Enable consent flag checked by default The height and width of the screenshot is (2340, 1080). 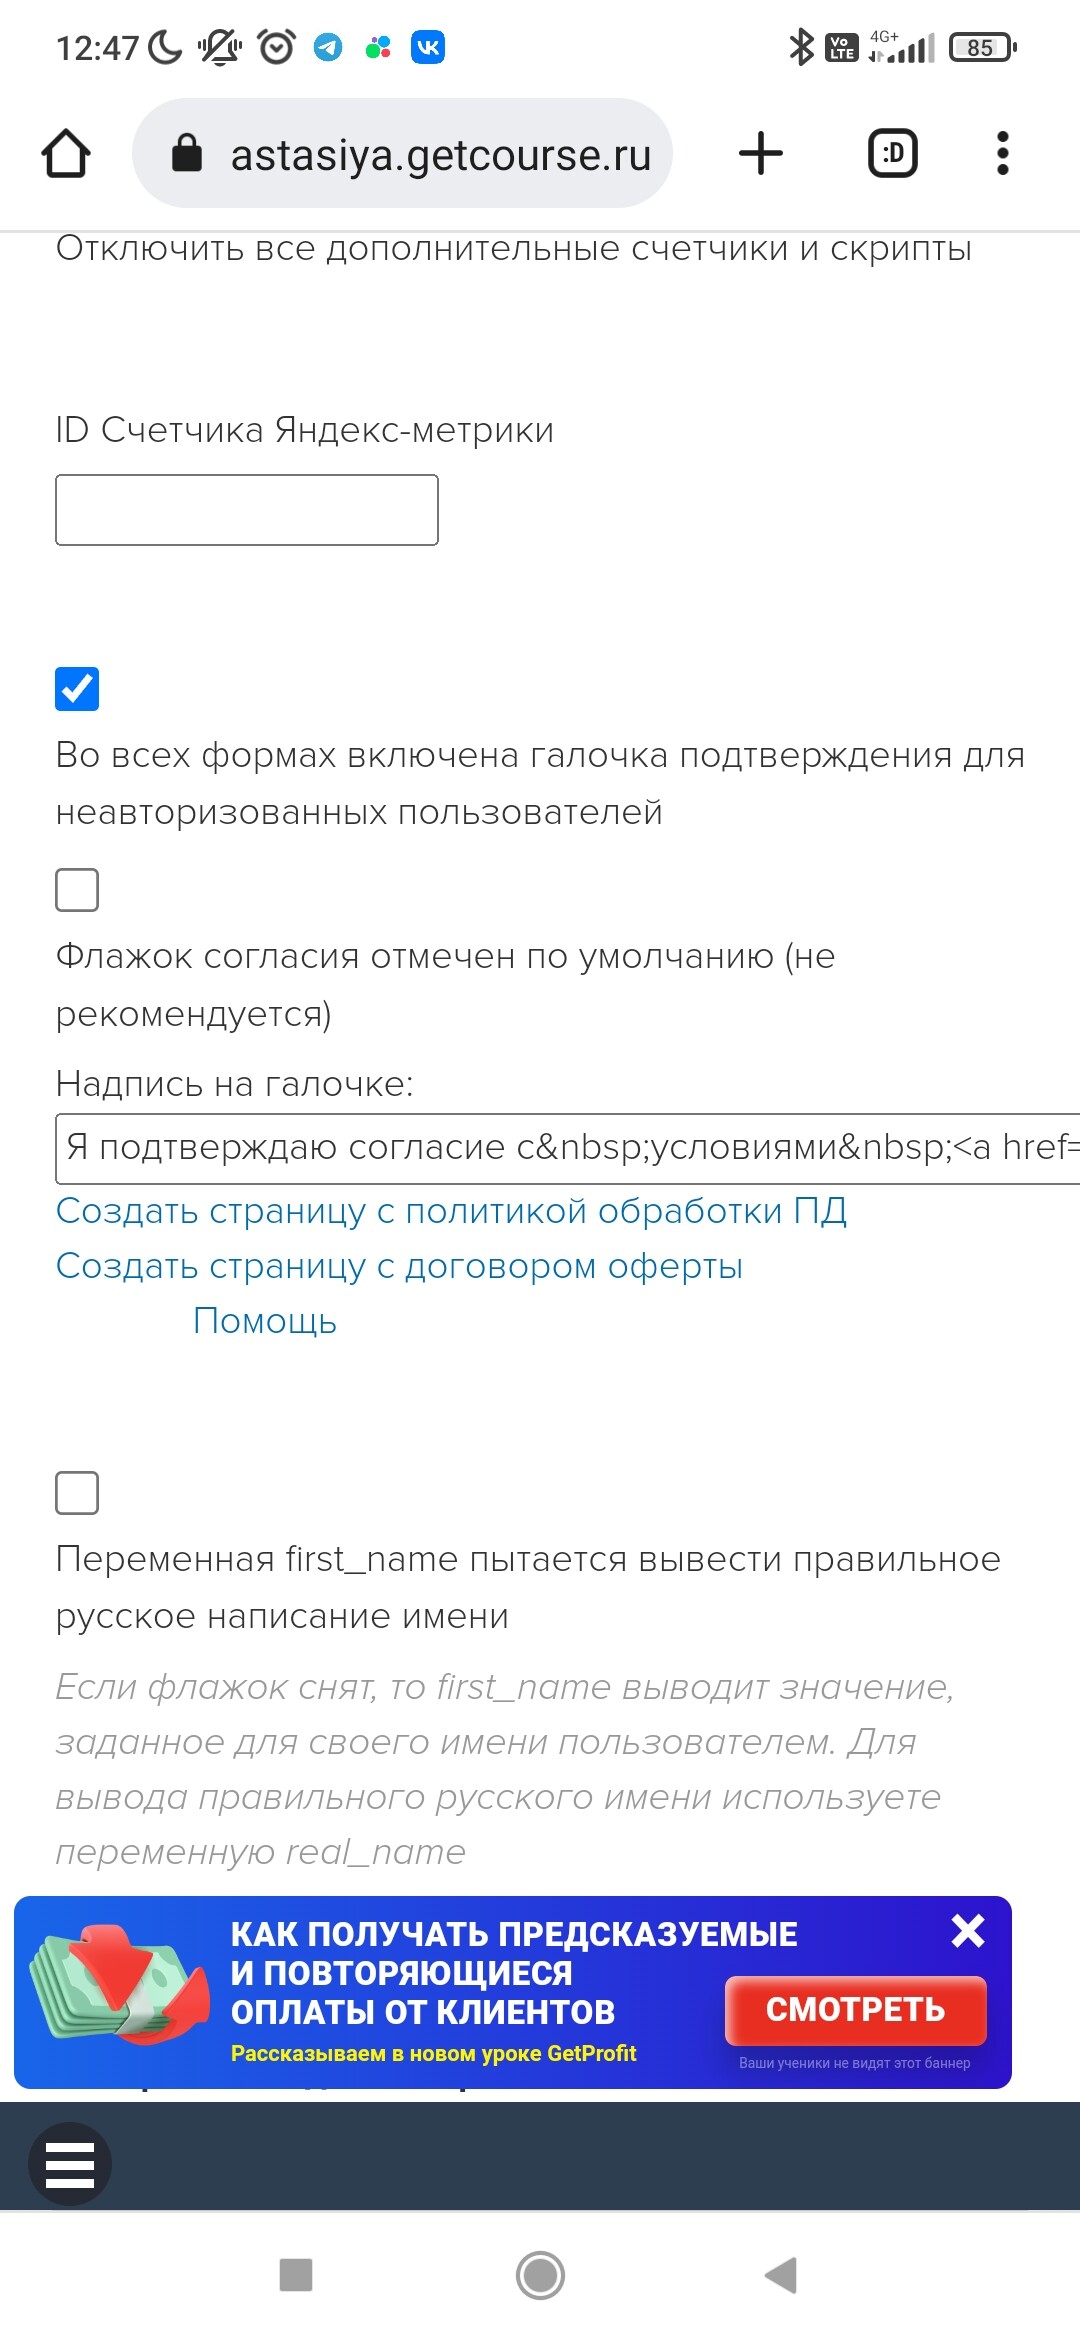[x=77, y=890]
